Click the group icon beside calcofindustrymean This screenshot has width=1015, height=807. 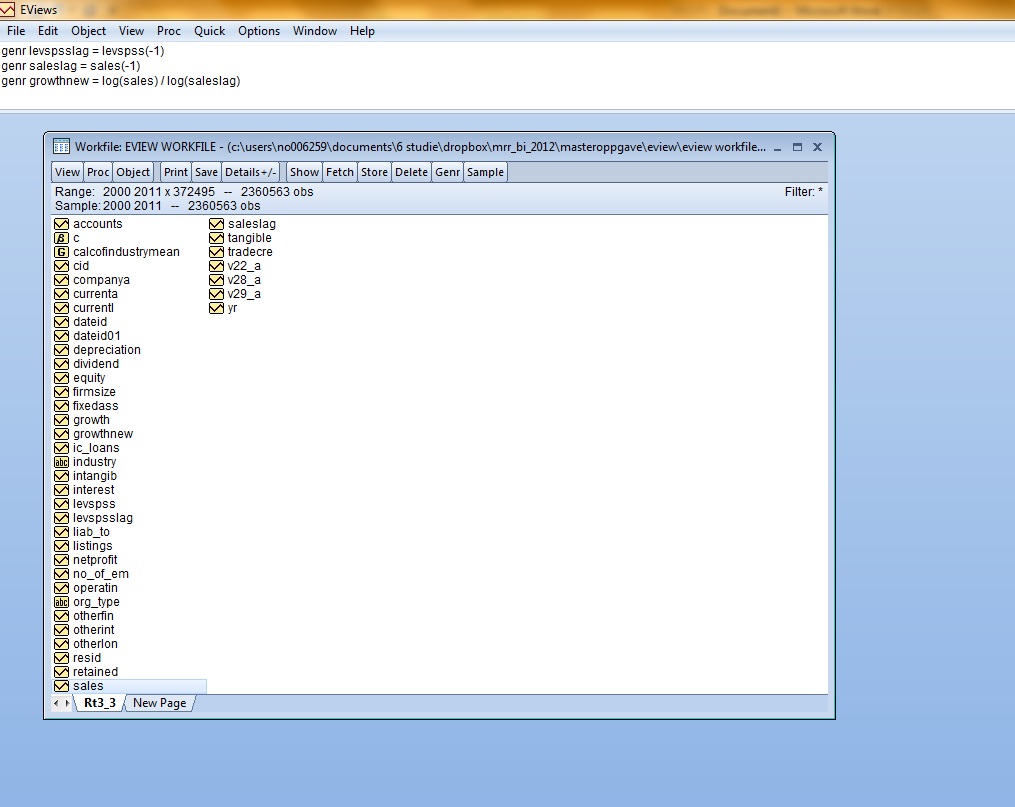[61, 252]
